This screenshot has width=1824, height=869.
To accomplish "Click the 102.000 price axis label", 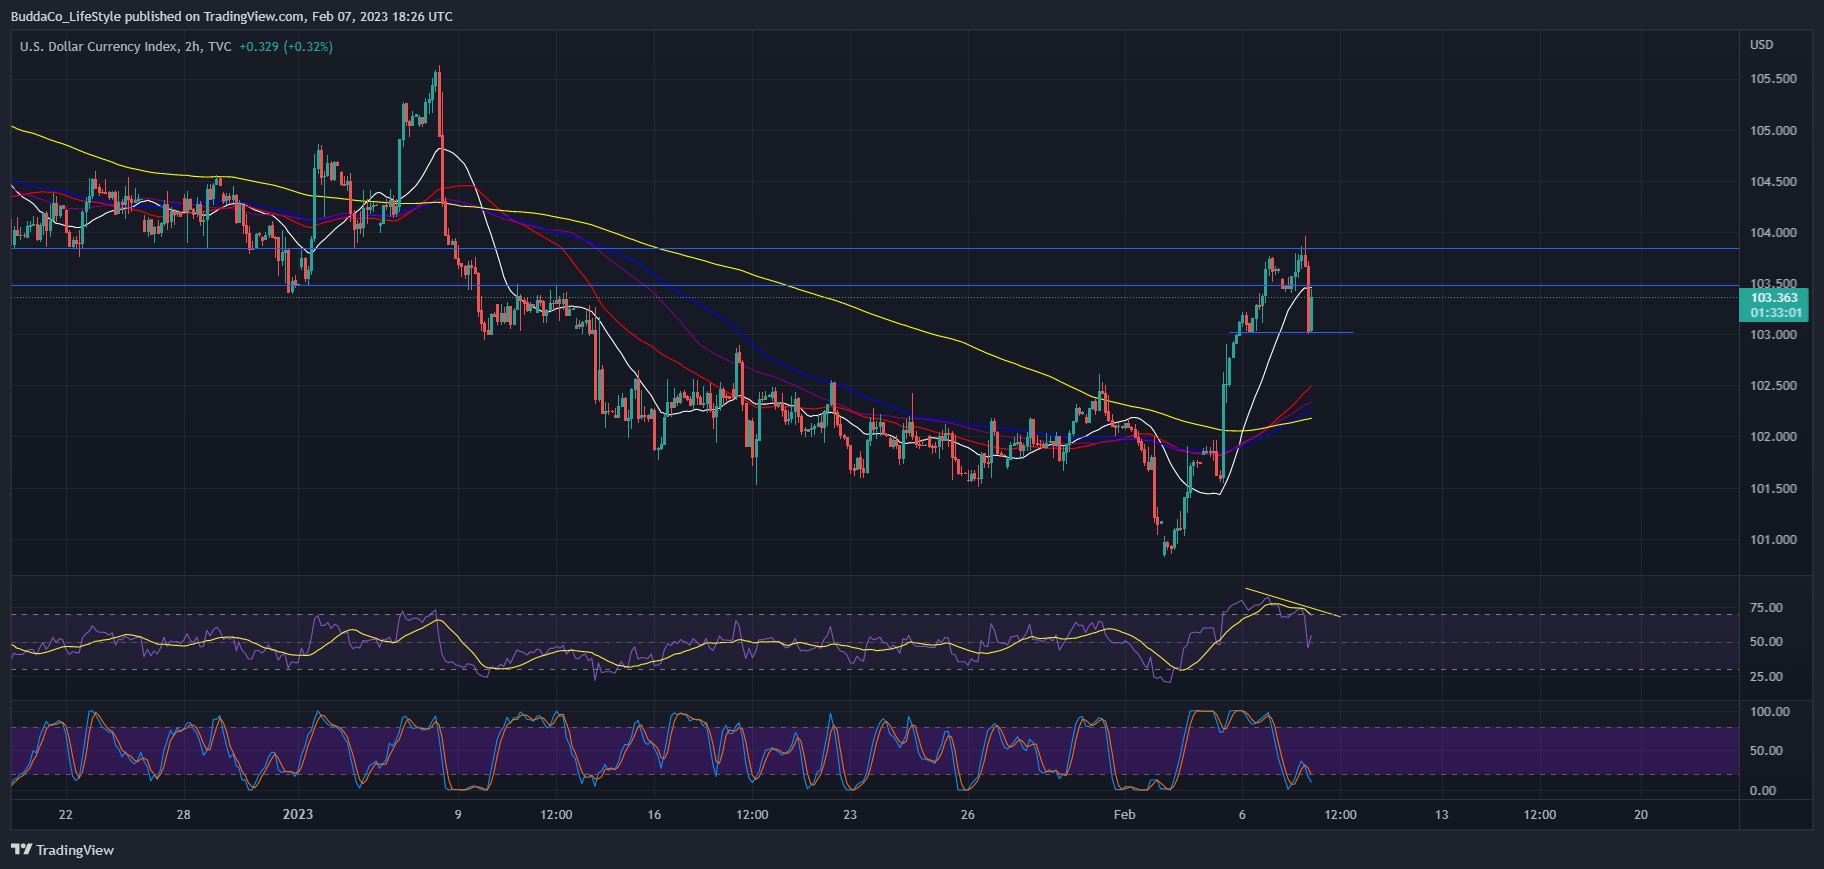I will (1773, 437).
